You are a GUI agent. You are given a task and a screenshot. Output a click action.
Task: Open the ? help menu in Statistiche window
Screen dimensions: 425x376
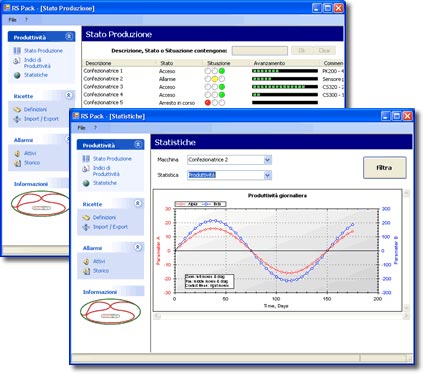(95, 128)
